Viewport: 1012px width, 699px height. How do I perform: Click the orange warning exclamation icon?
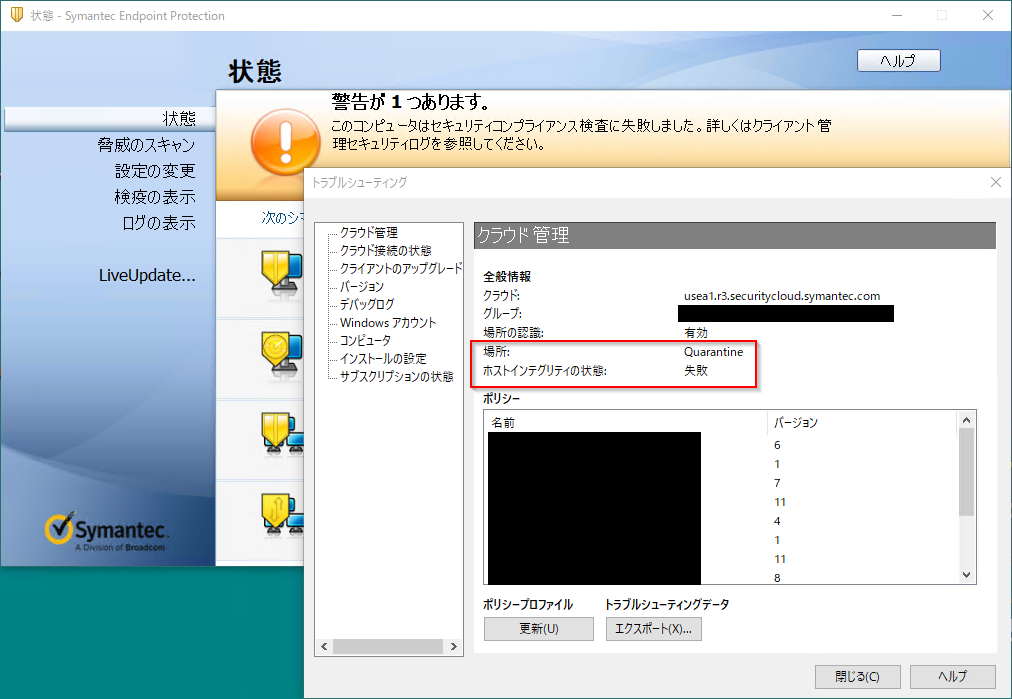(285, 142)
